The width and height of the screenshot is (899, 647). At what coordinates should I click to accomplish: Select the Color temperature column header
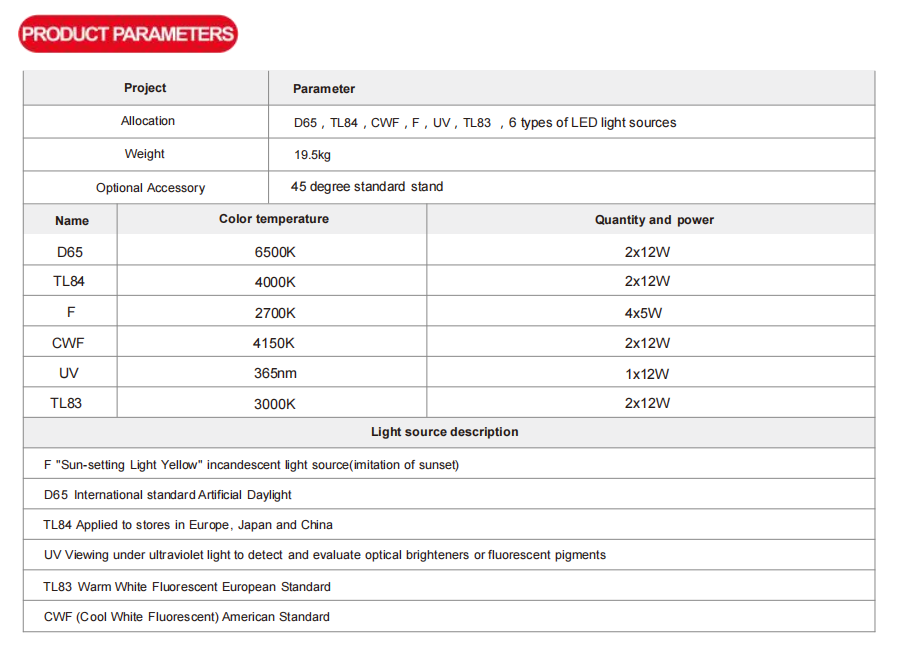pos(273,219)
